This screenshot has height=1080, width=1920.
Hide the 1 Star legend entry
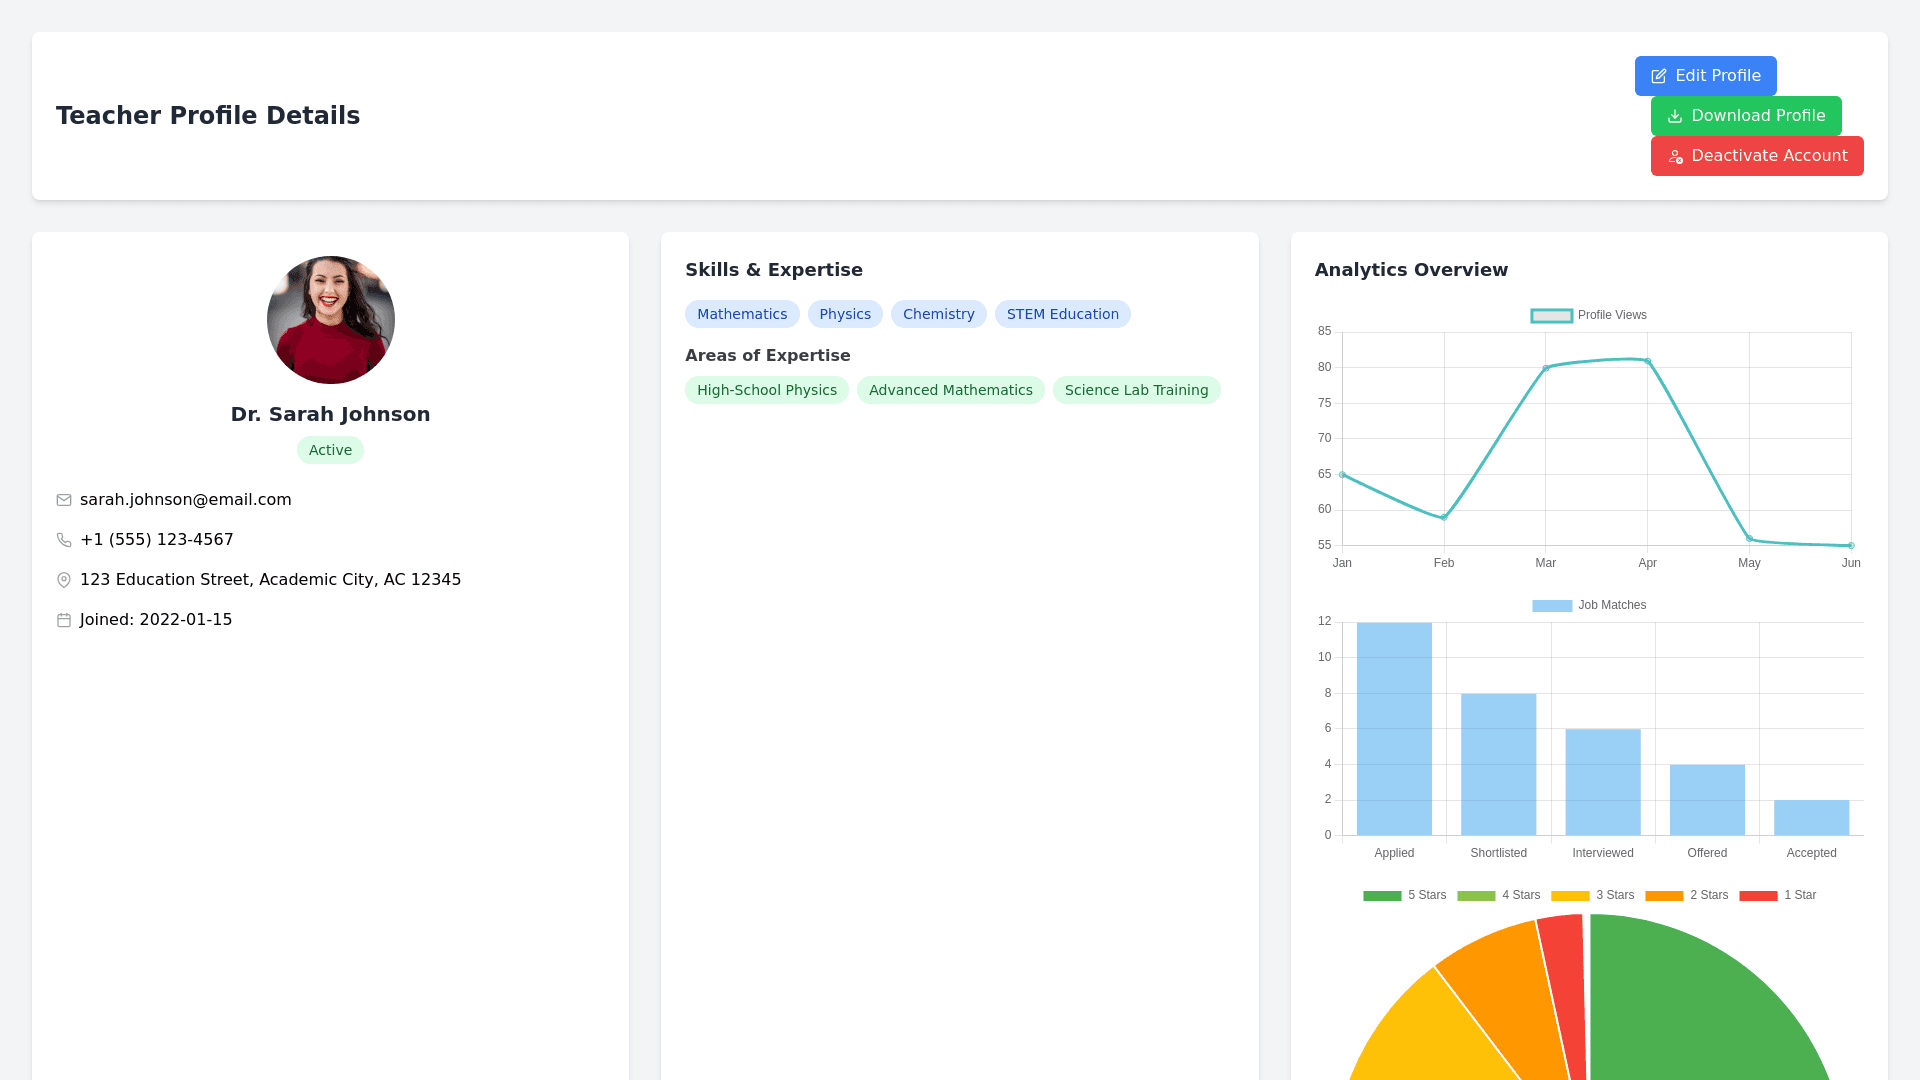[1777, 895]
